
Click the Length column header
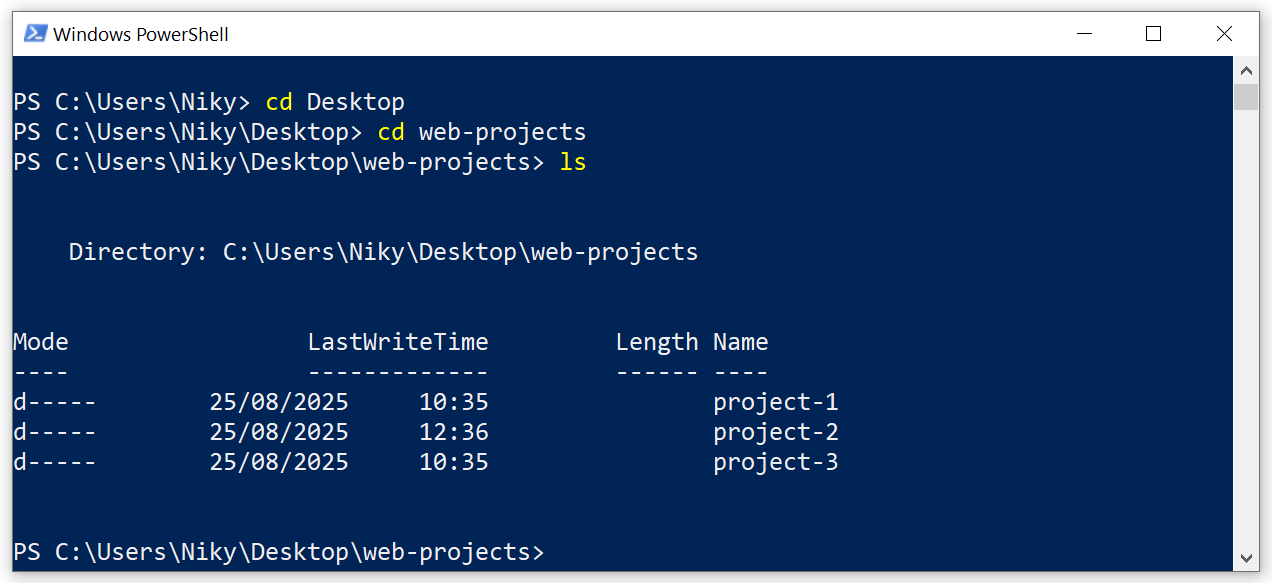(657, 341)
